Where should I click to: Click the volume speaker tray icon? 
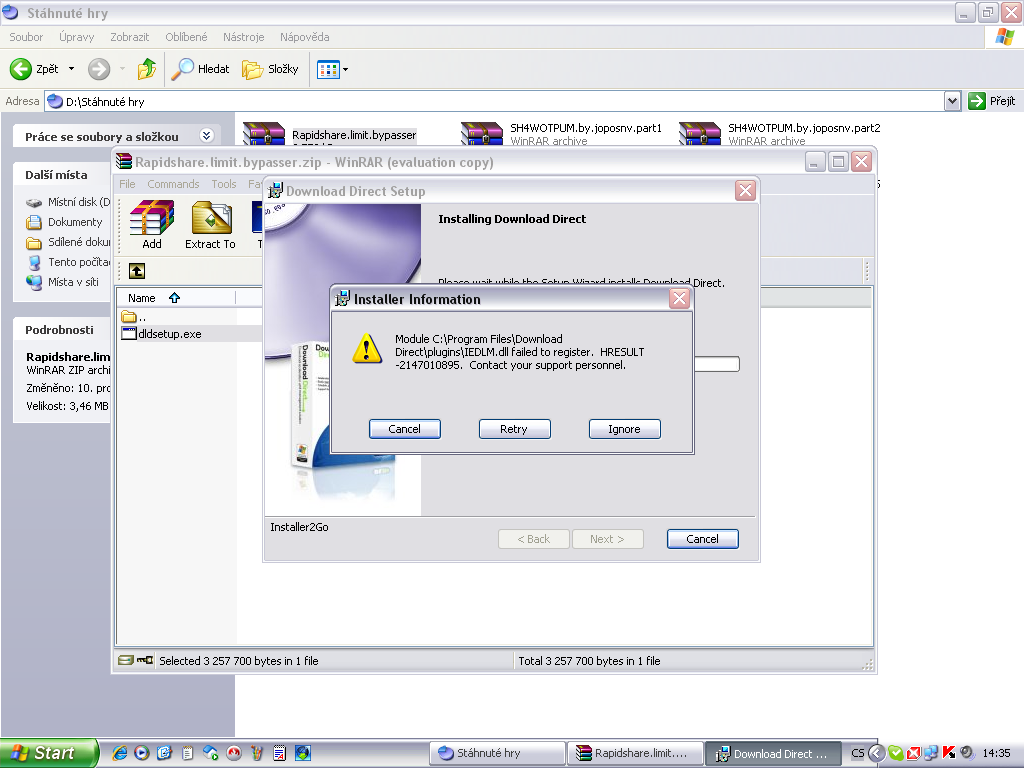pyautogui.click(x=967, y=753)
